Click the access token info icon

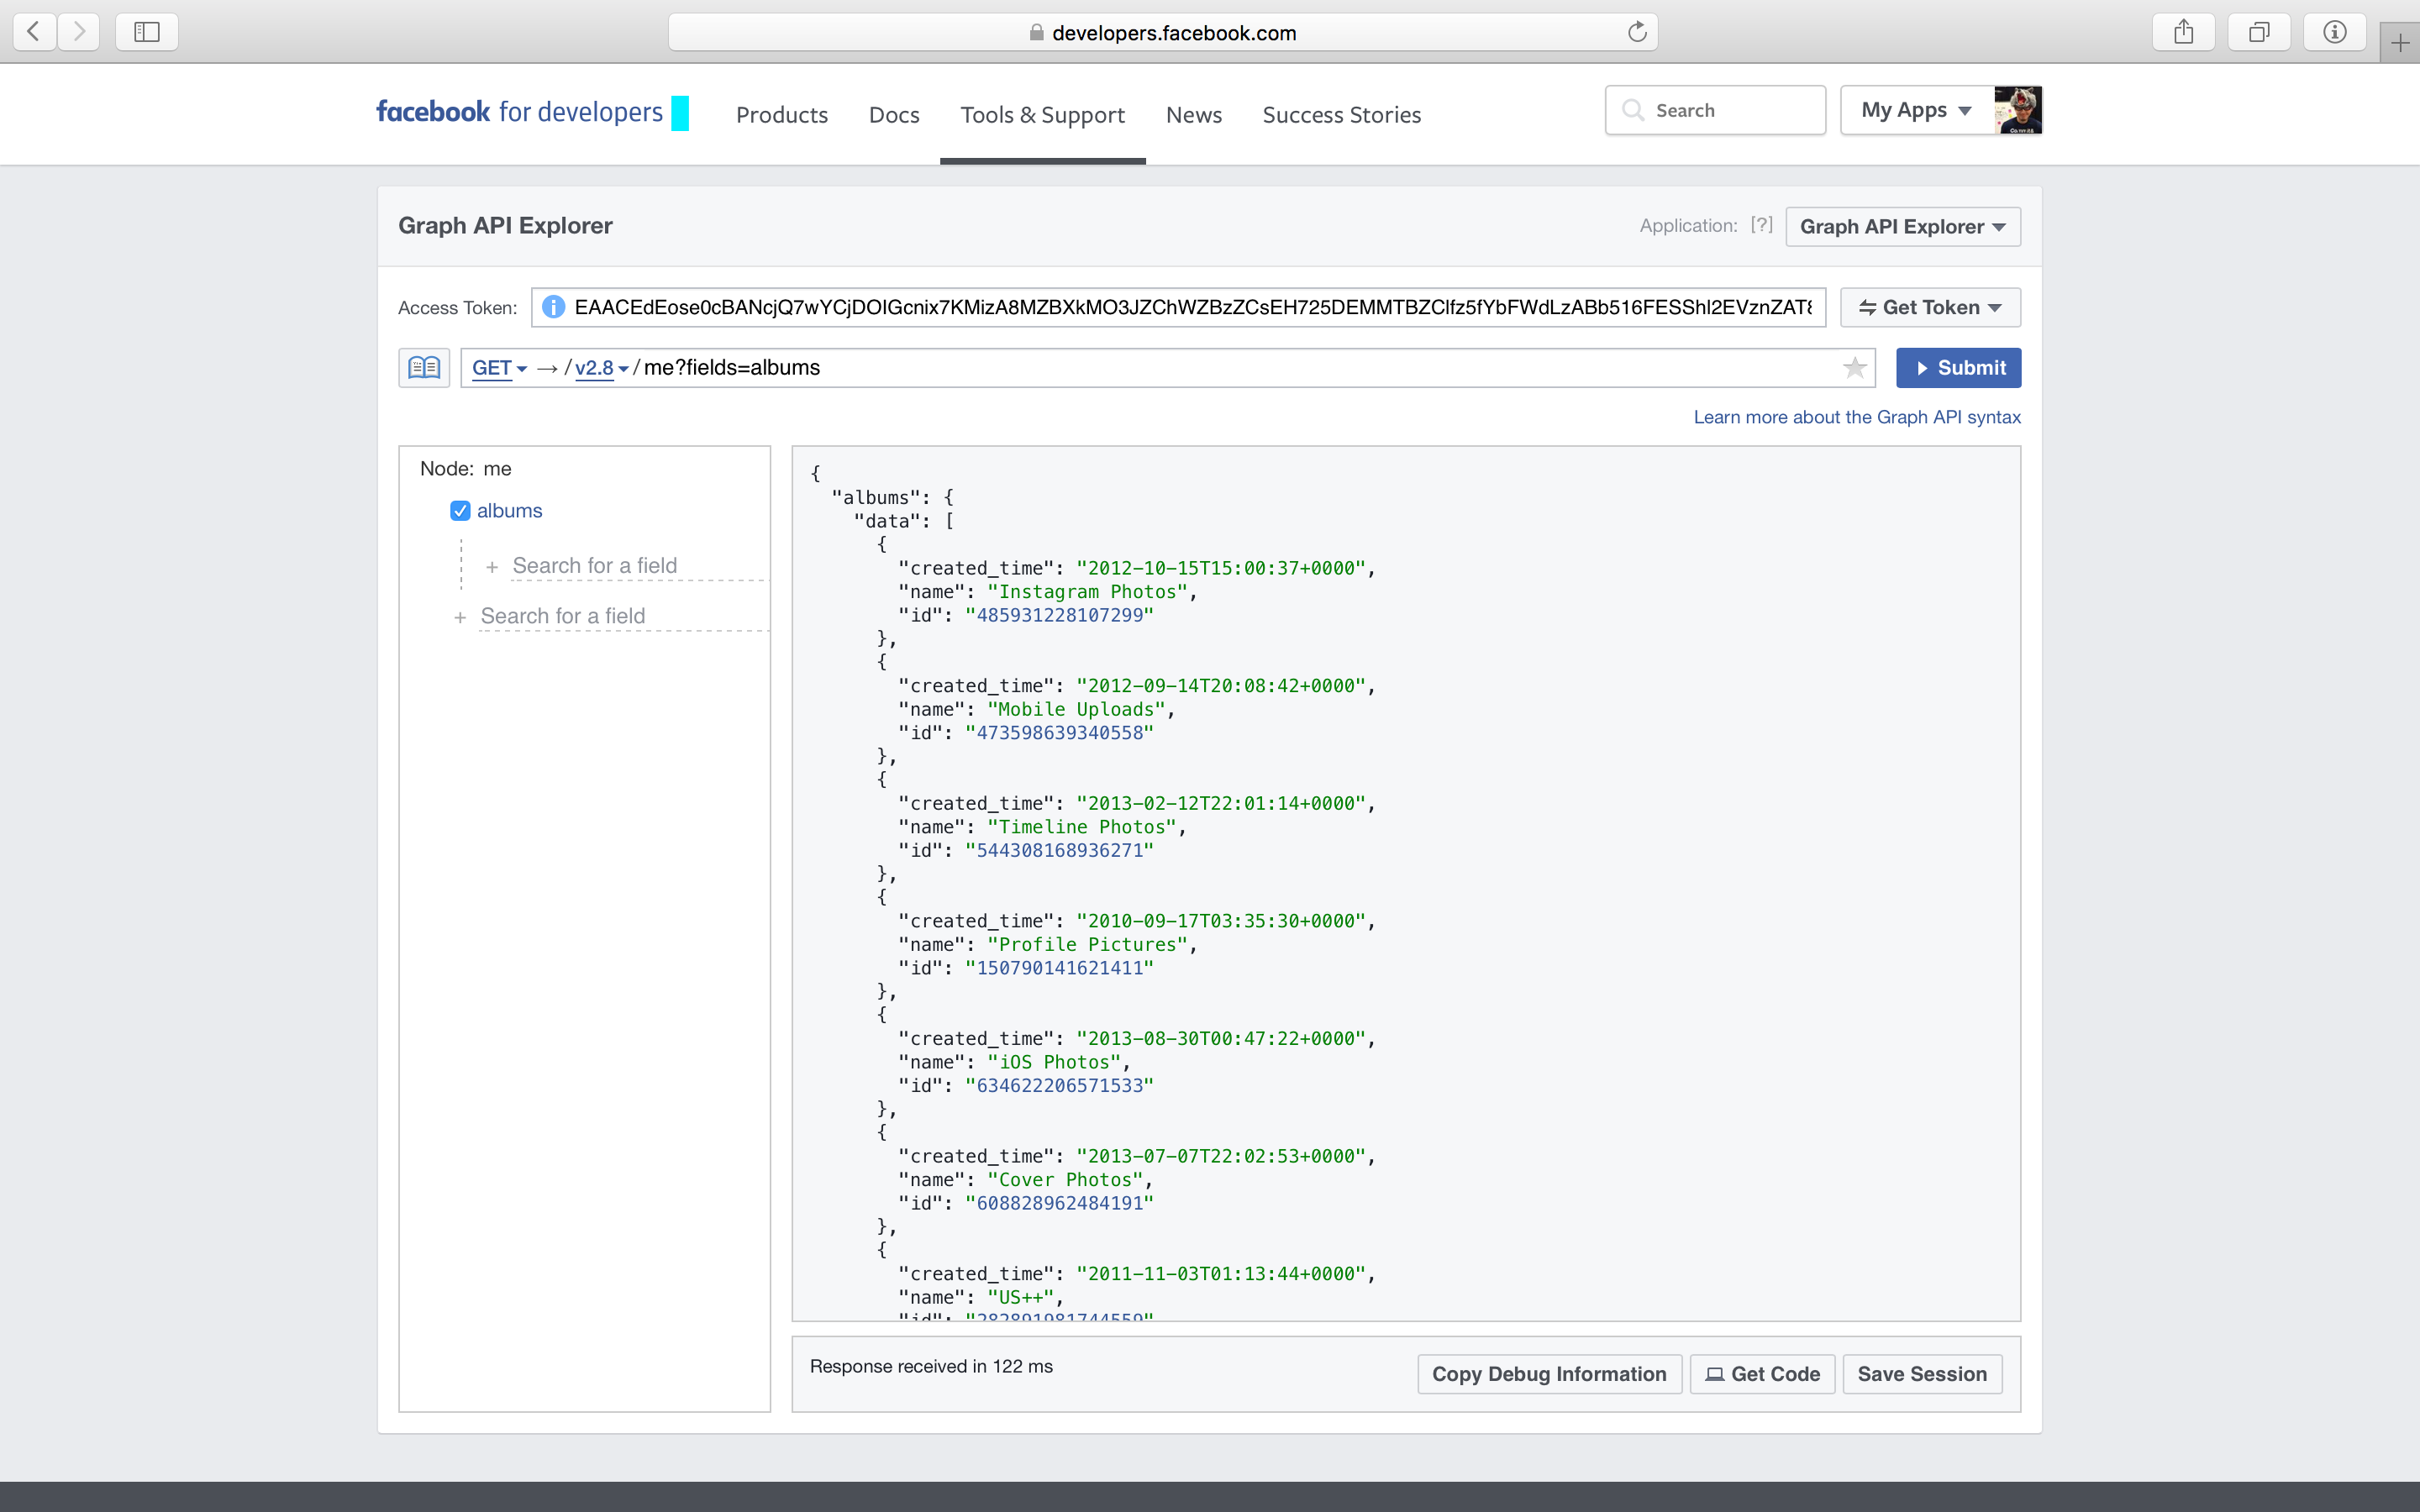[553, 307]
